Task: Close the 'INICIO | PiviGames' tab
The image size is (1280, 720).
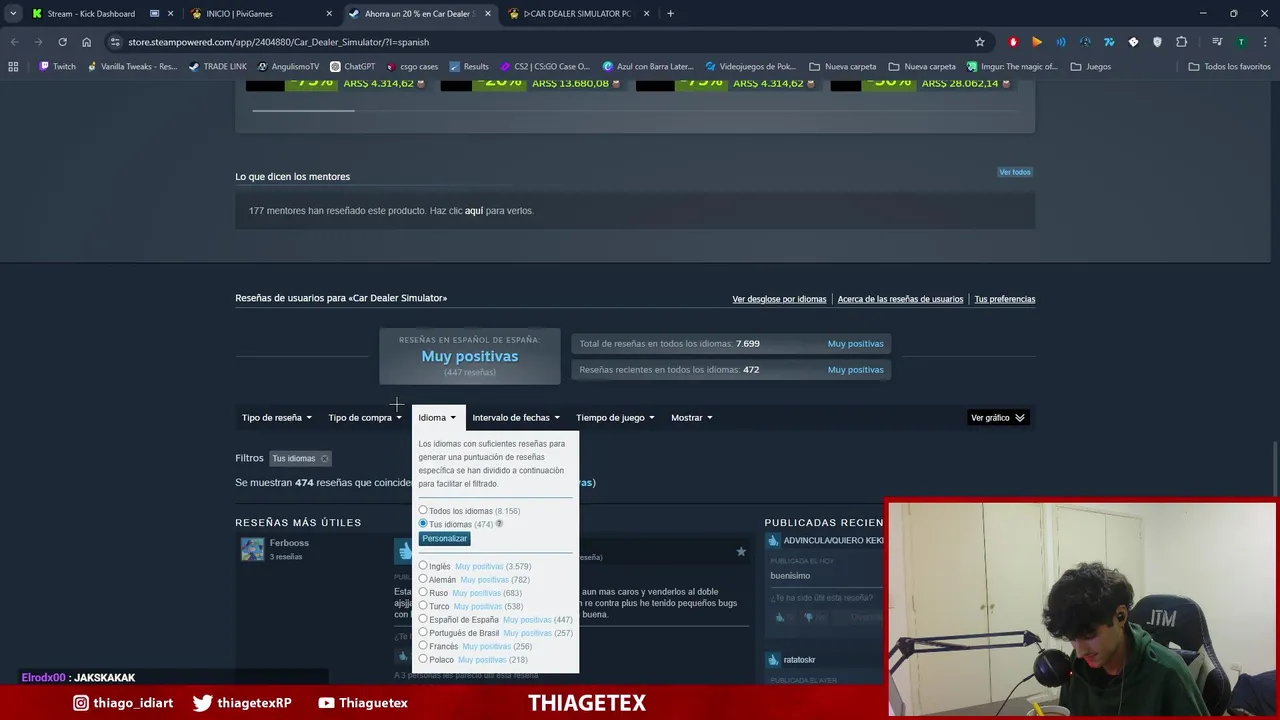Action: 329,14
